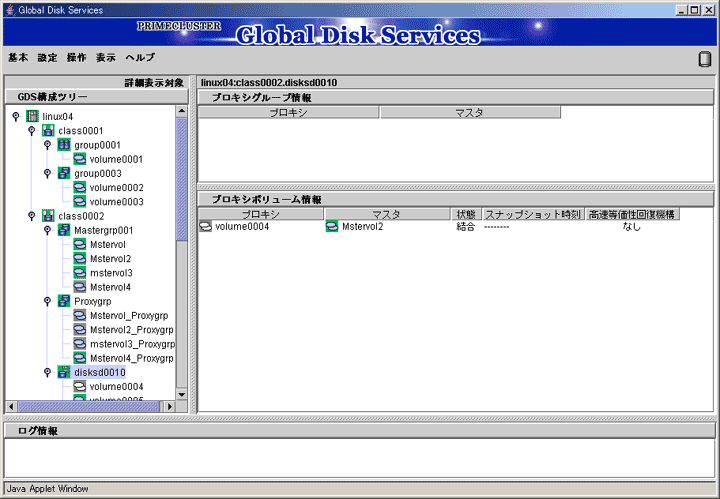Click the プロキシ column header in group info
The image size is (720, 499).
pos(288,112)
